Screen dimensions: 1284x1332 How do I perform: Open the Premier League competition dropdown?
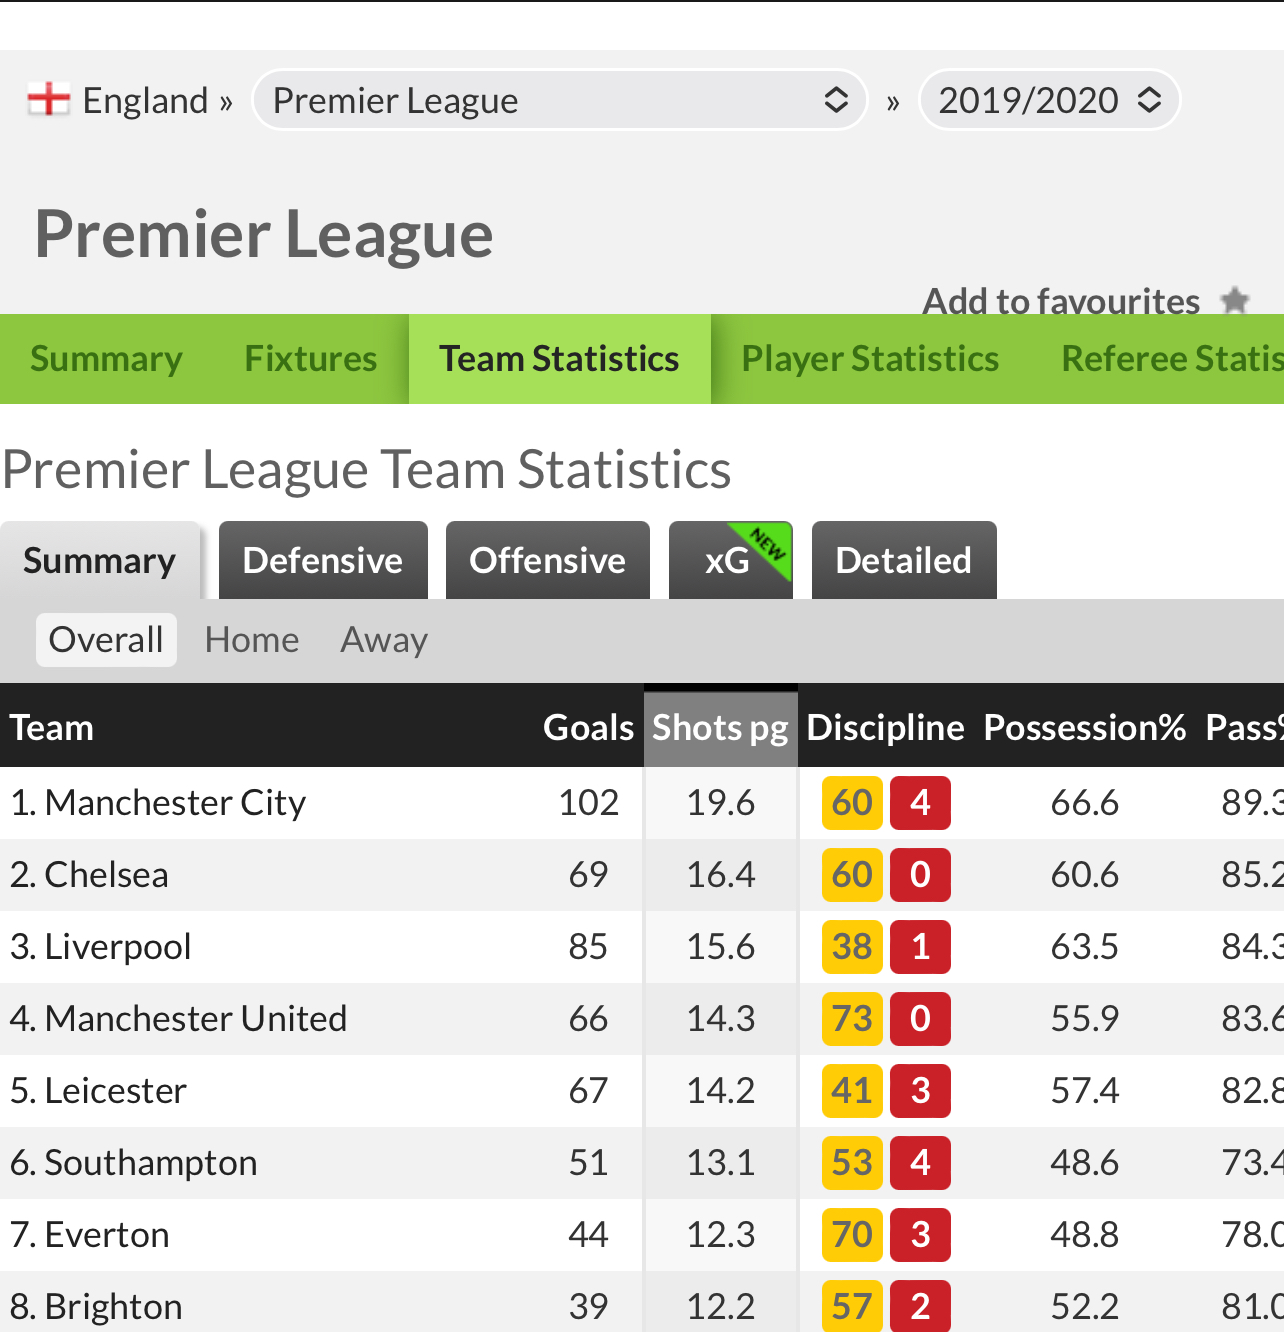560,100
